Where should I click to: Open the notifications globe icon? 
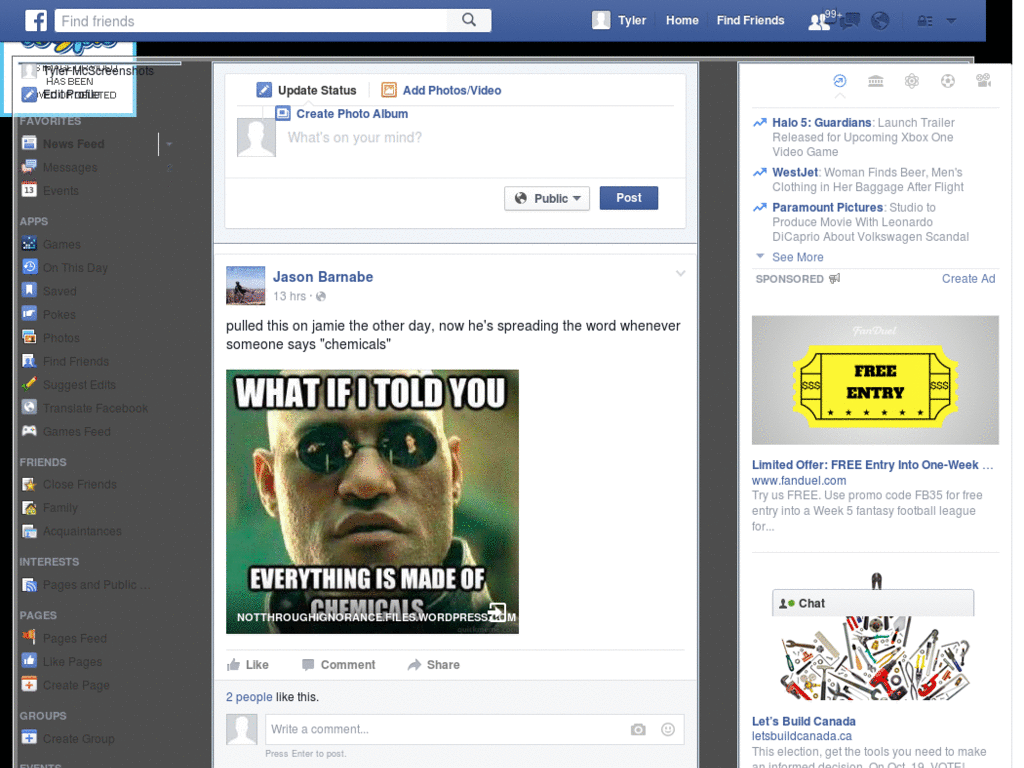coord(880,21)
